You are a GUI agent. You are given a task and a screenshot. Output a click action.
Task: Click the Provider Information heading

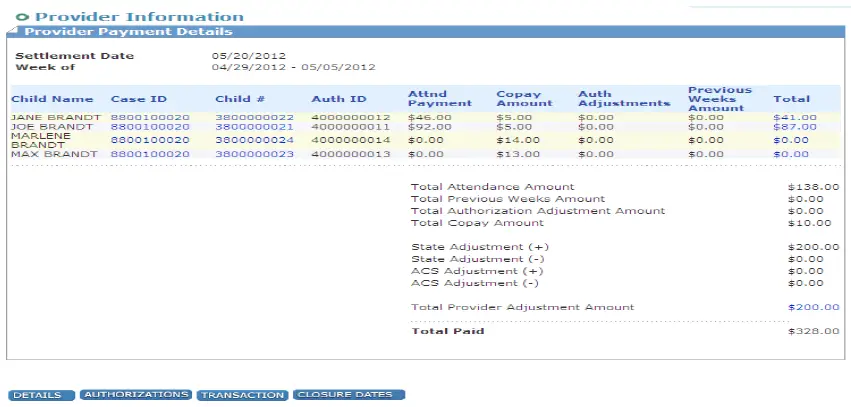pos(139,17)
